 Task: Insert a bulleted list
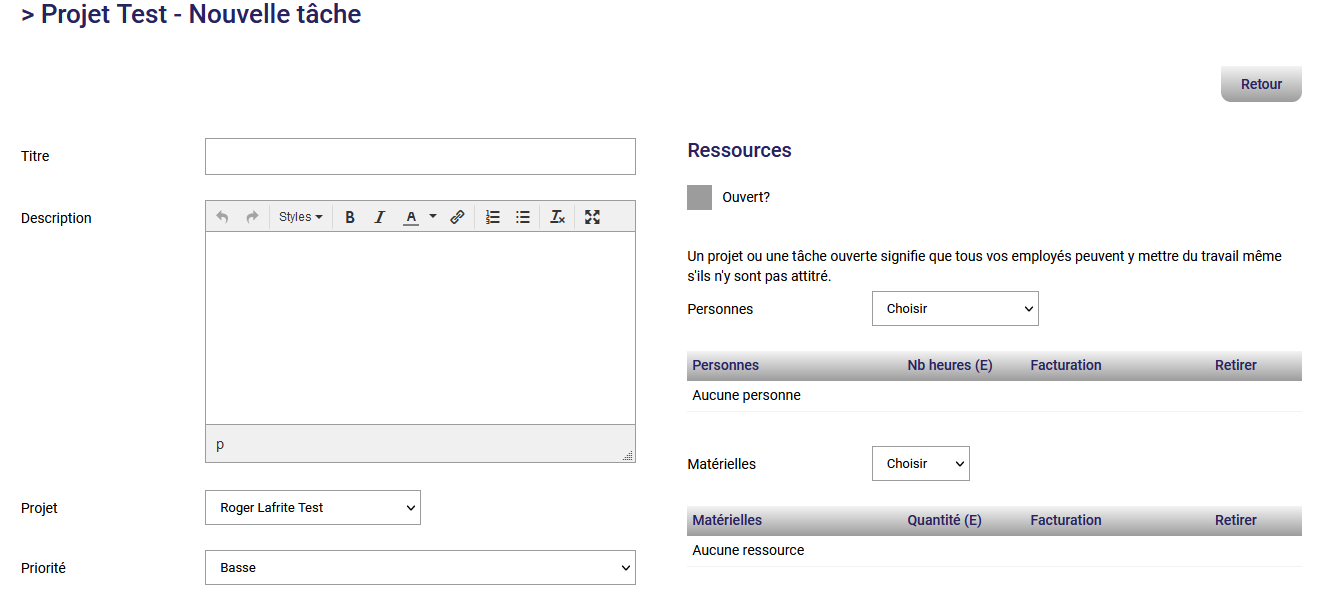(x=523, y=217)
